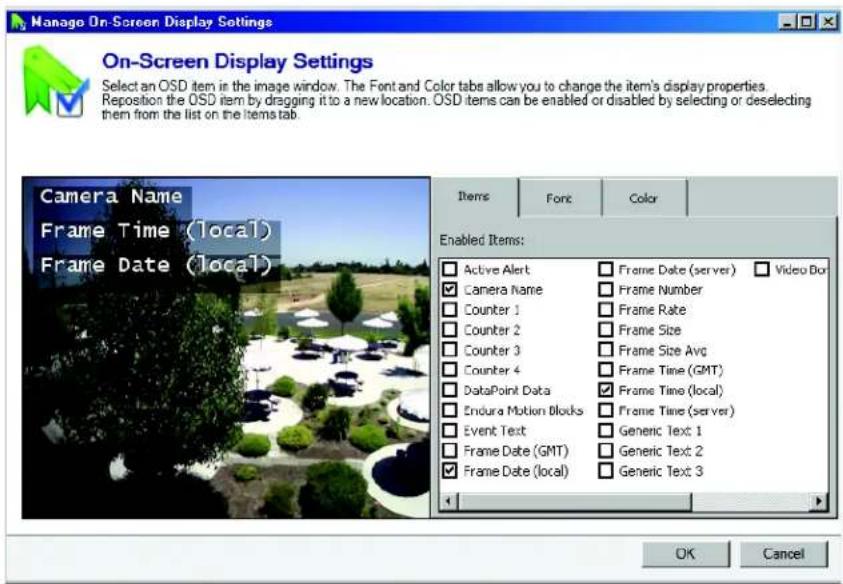
Task: Click the left arrow of the items scrollbar
Action: click(x=448, y=501)
